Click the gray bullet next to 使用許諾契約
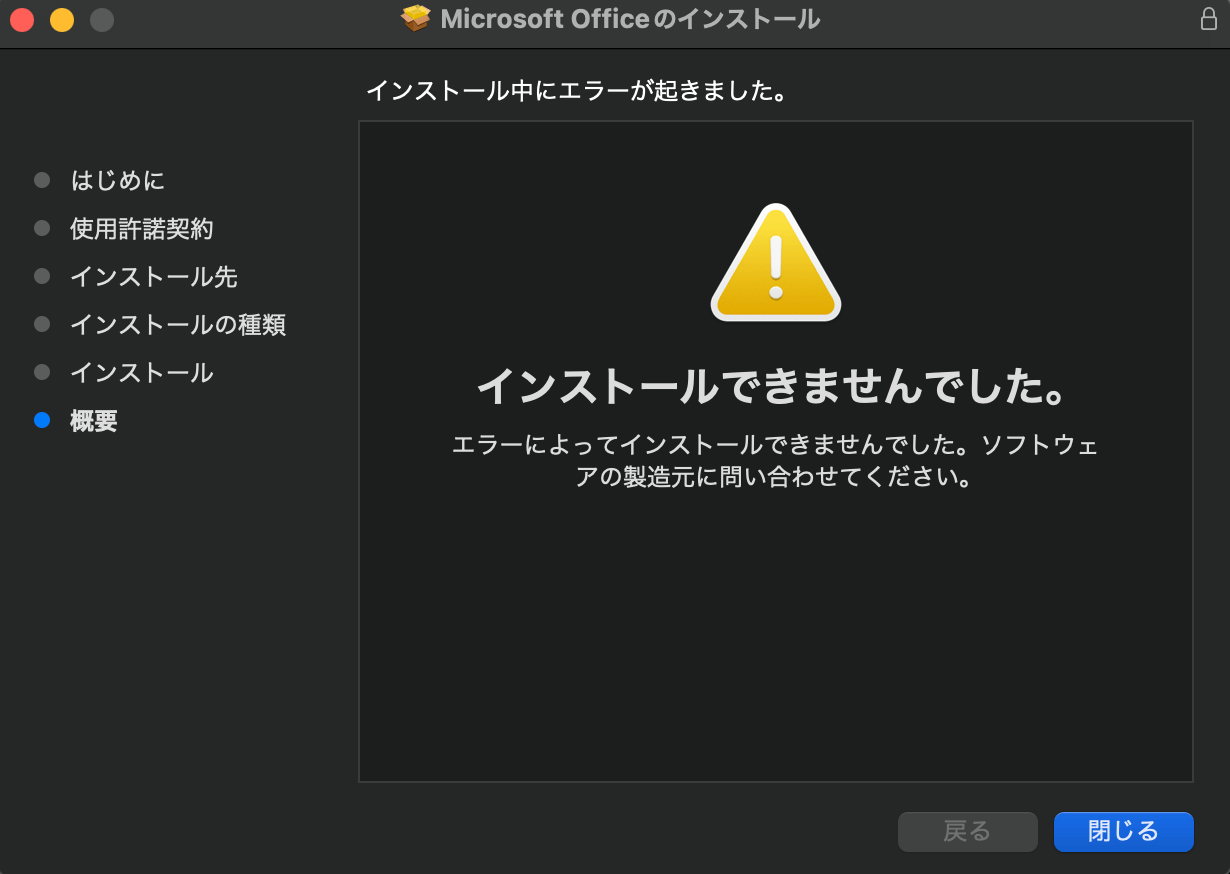 (42, 228)
